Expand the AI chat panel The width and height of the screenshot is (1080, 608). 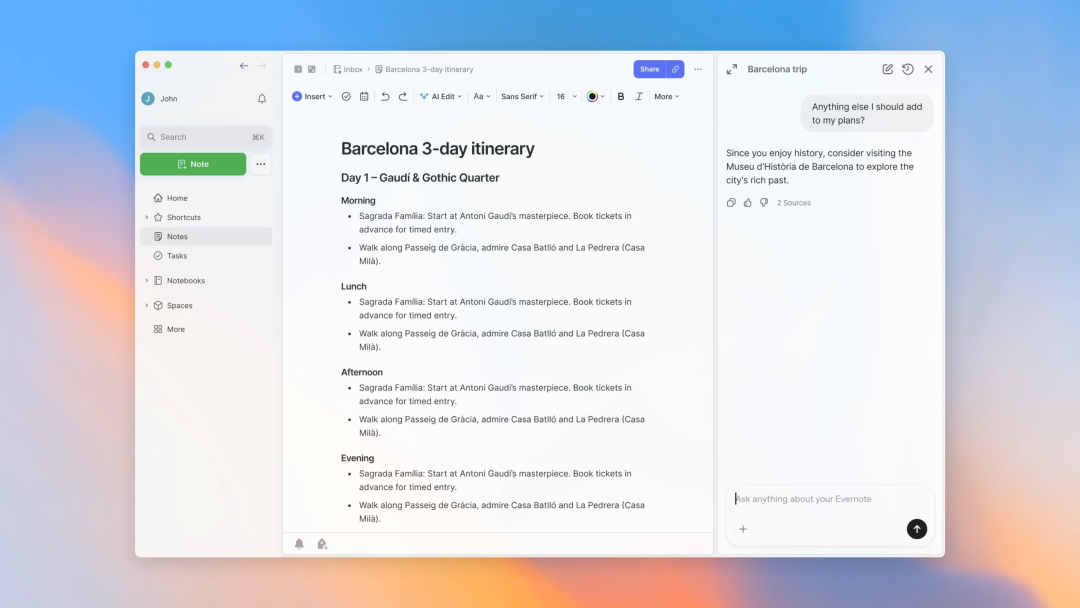click(732, 69)
